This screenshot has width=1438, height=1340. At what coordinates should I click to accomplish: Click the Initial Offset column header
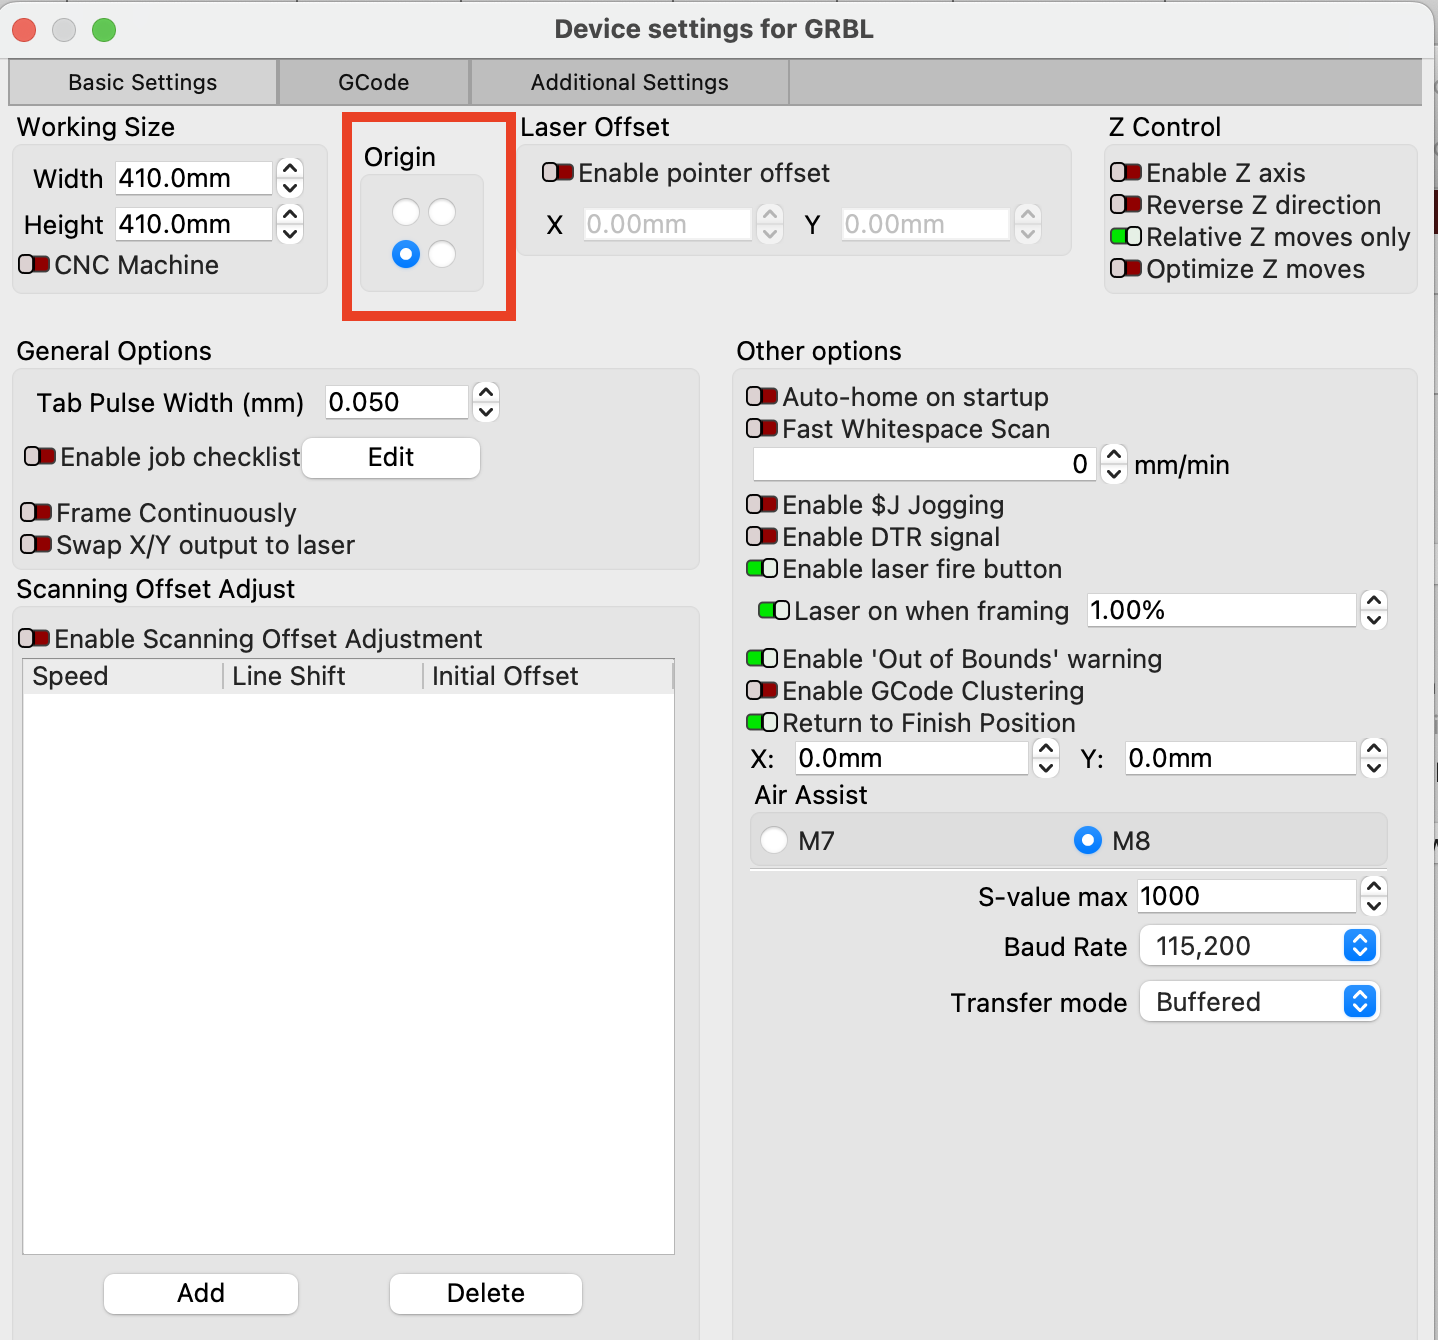[548, 677]
